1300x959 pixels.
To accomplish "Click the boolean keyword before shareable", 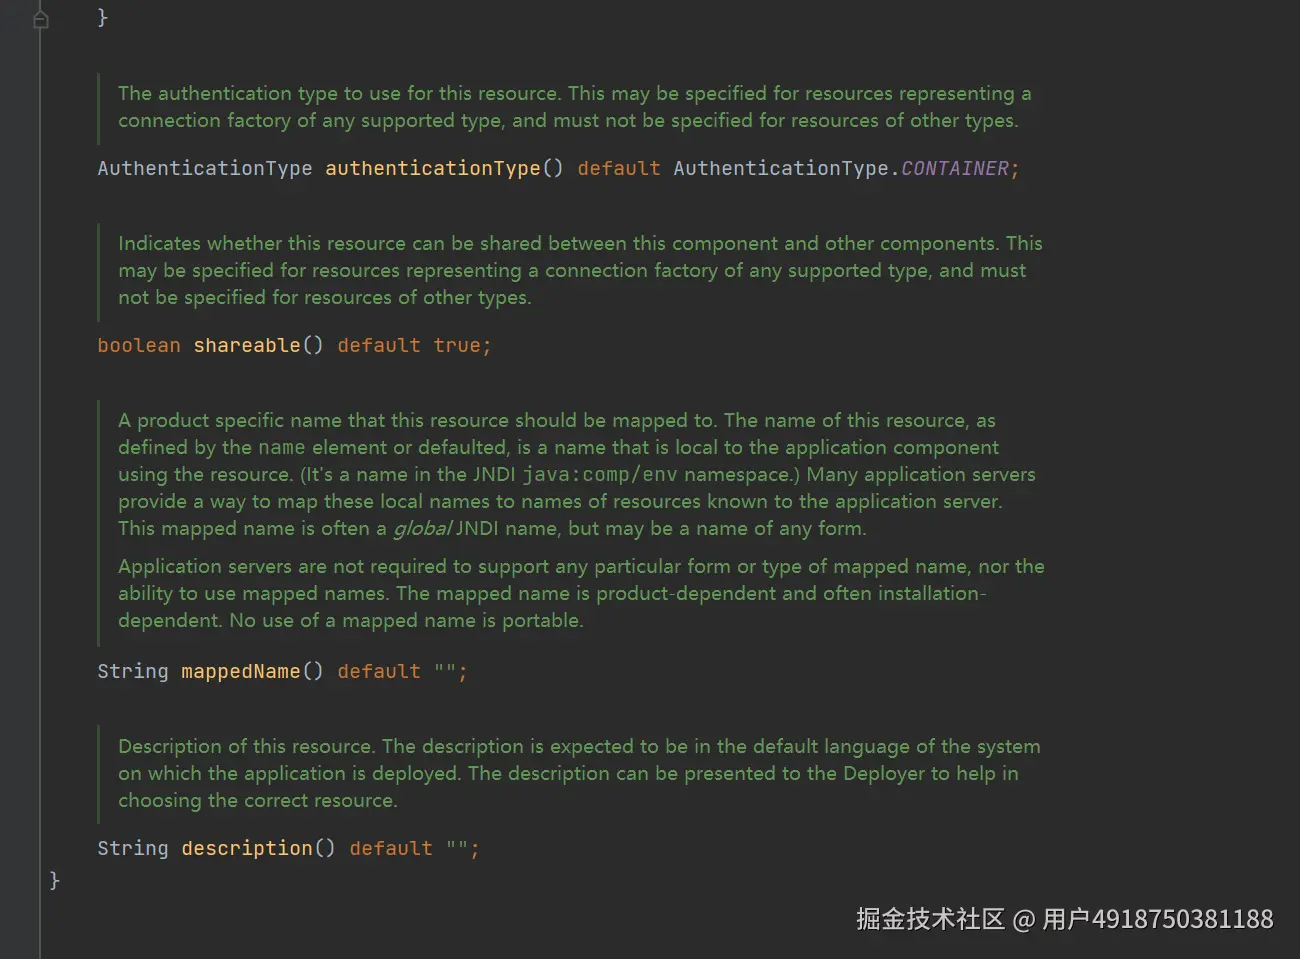I will [x=138, y=345].
